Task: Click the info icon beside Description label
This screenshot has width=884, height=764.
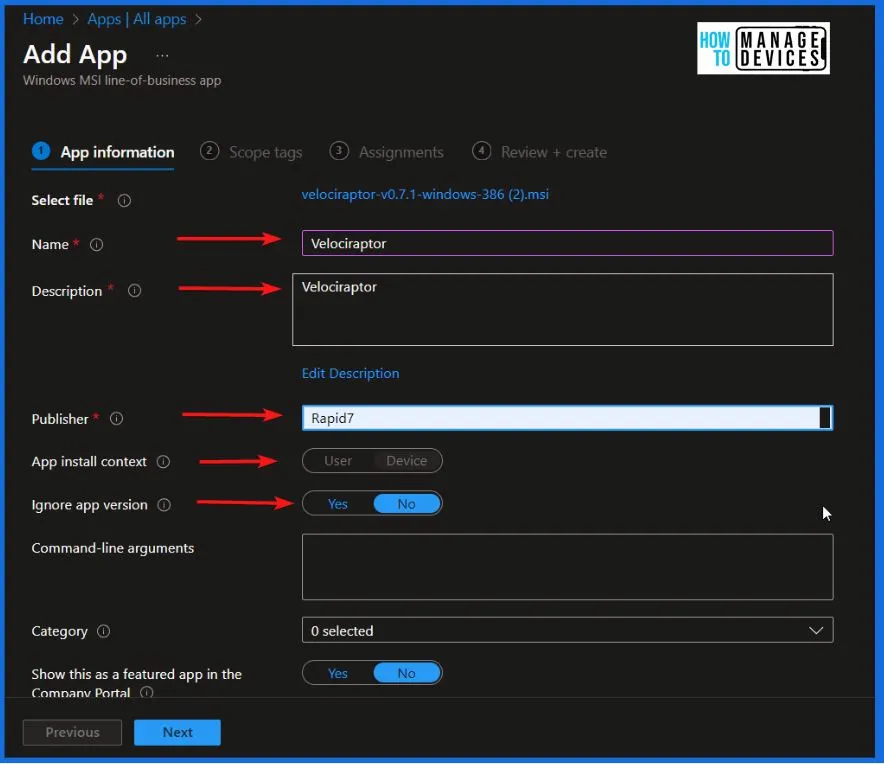Action: [134, 291]
